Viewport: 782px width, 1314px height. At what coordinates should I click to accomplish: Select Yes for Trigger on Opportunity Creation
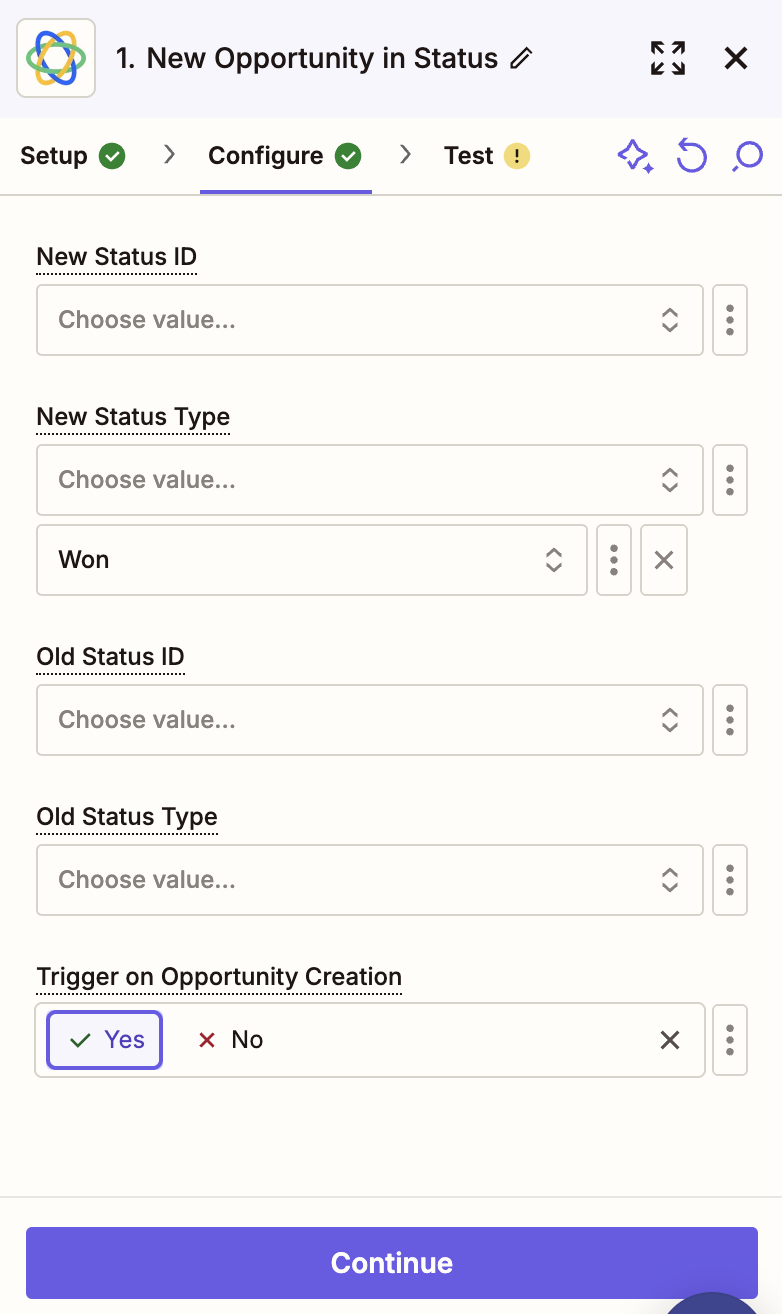click(x=105, y=1040)
